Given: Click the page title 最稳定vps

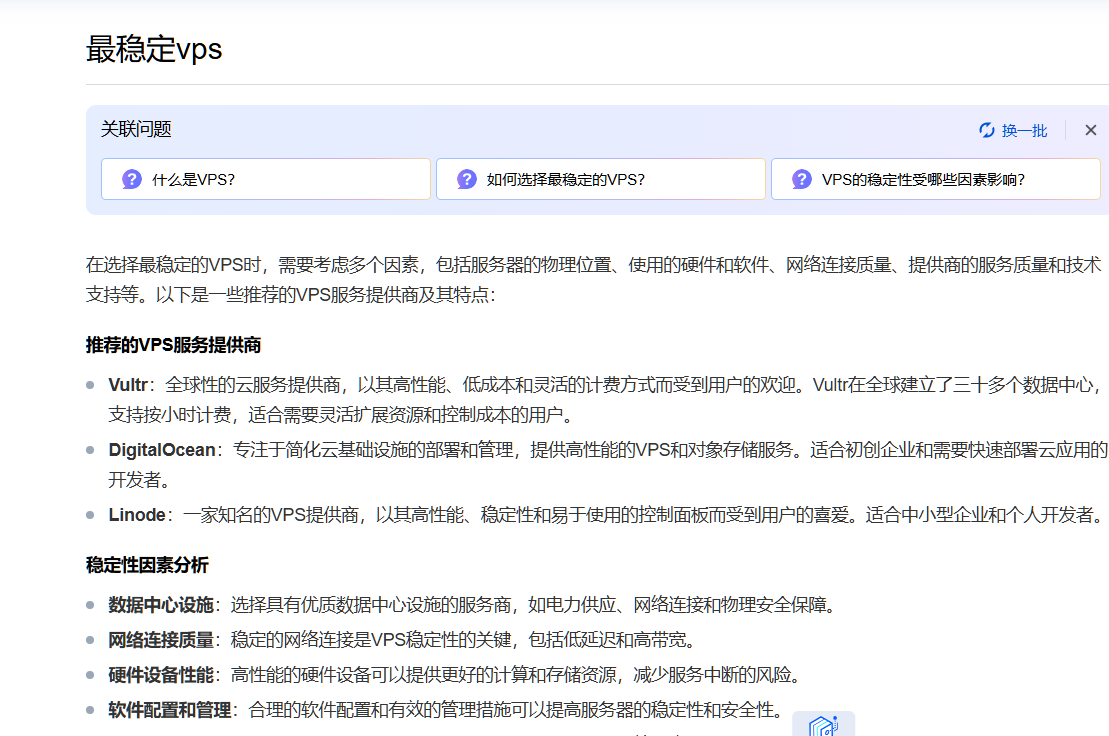Looking at the screenshot, I should [153, 49].
